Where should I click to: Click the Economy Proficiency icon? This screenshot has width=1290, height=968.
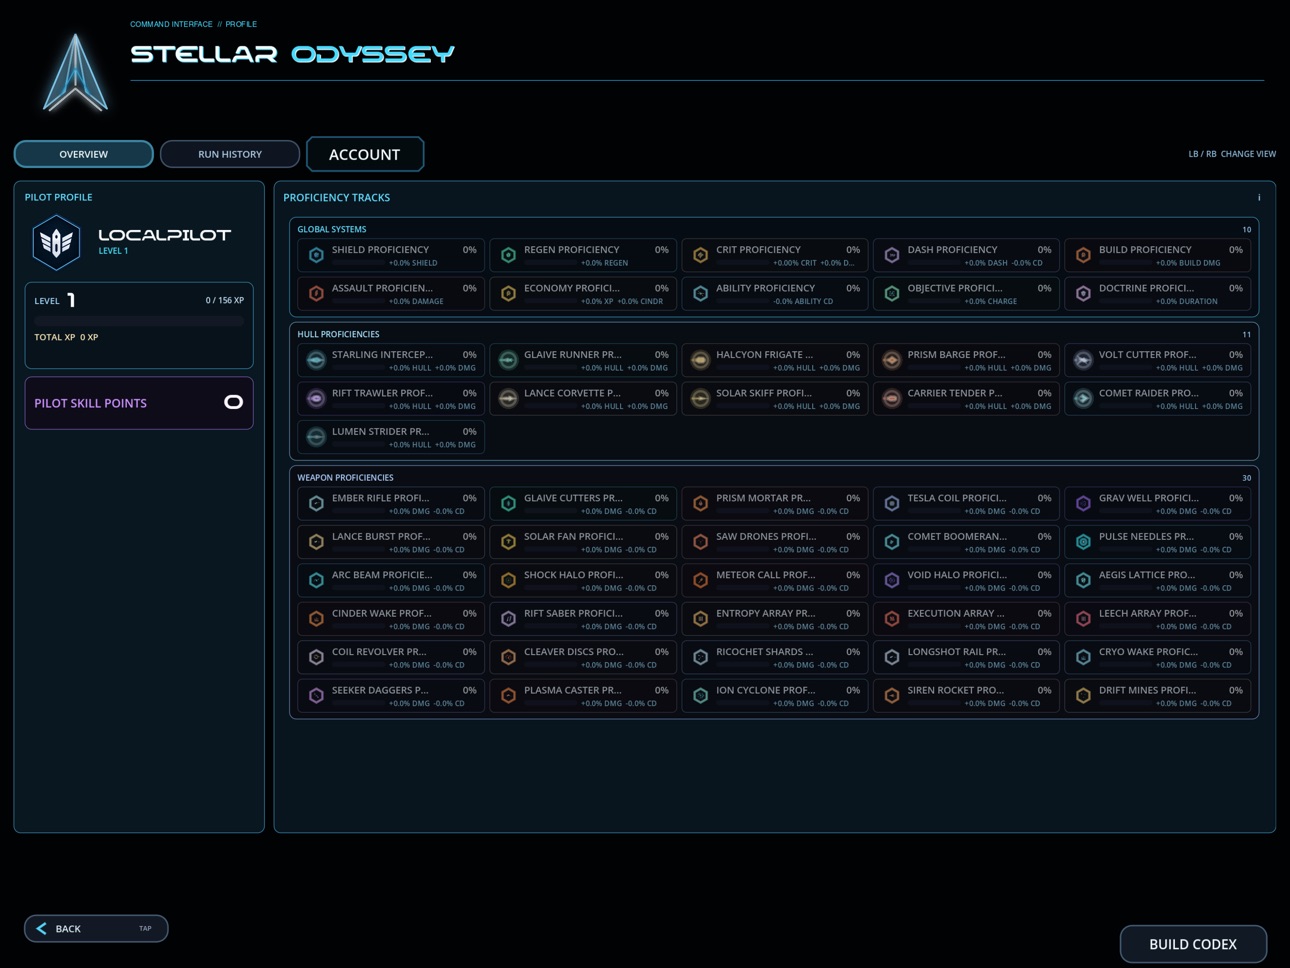point(508,293)
